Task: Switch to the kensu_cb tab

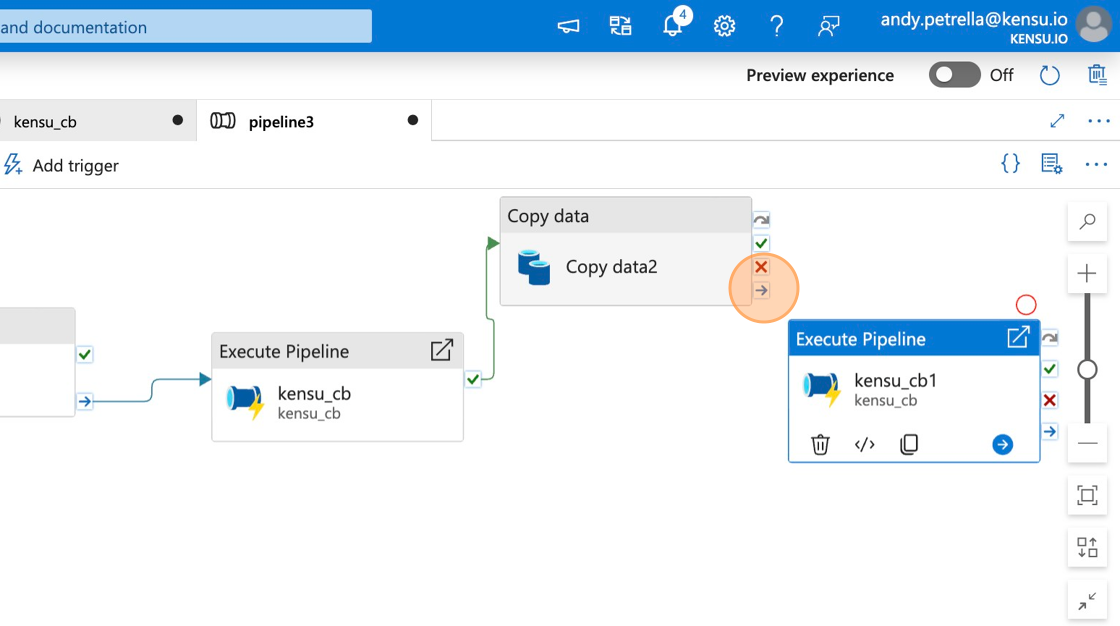Action: click(x=98, y=121)
